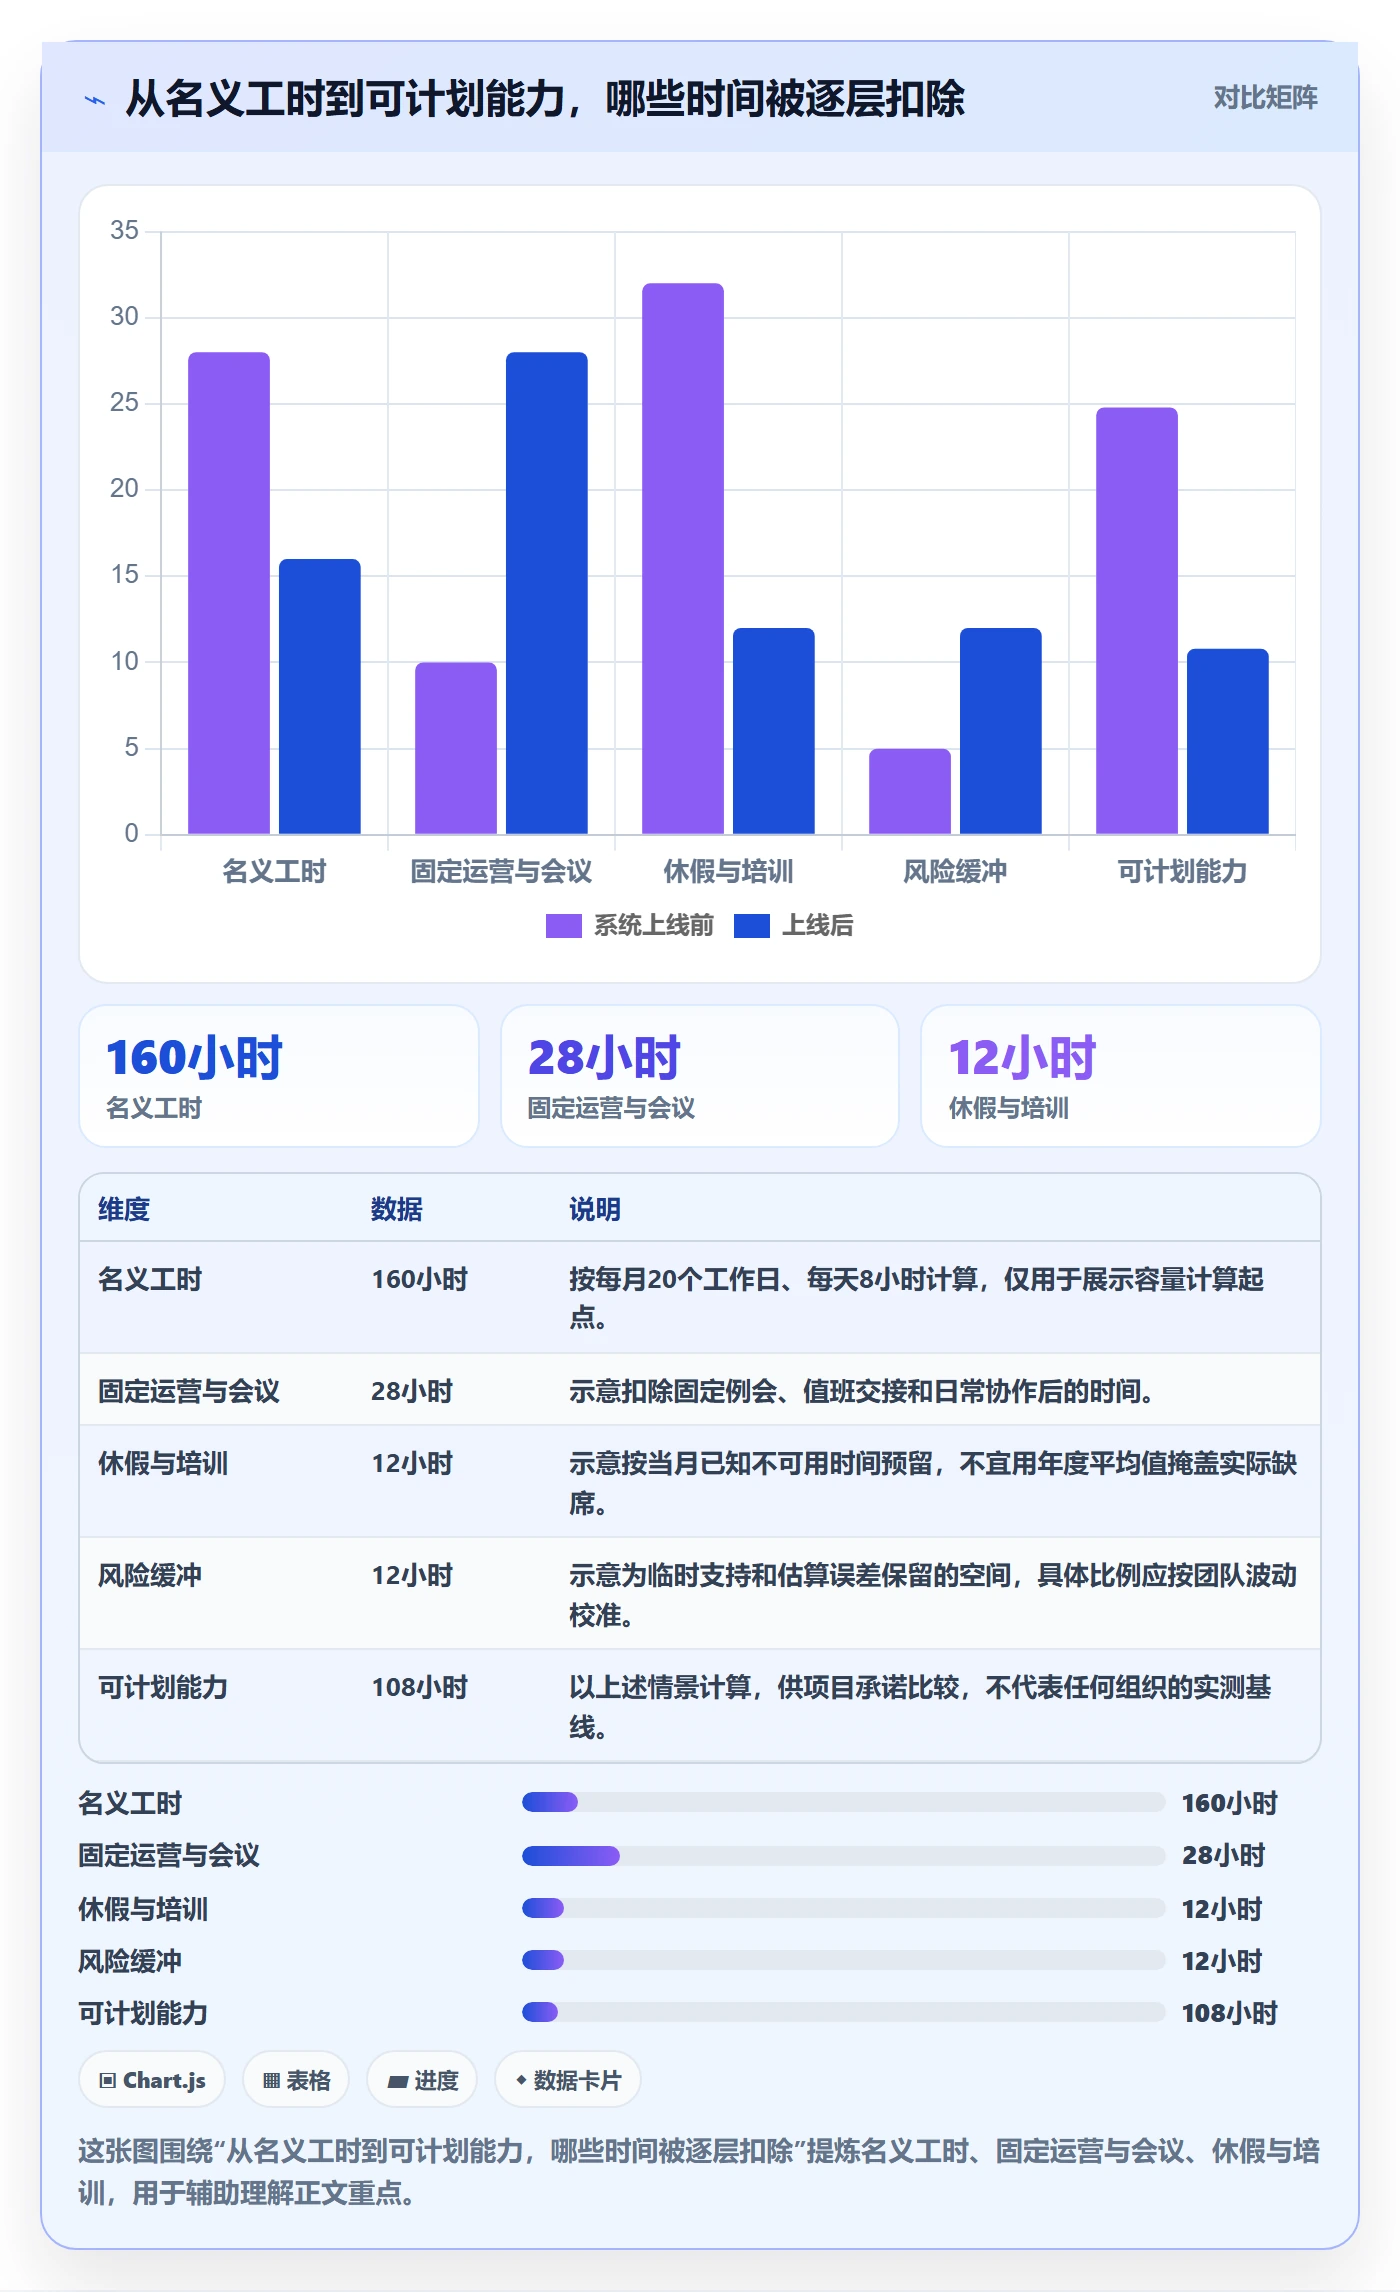Click the 160小时 cell in the table
The image size is (1400, 2292).
420,1280
